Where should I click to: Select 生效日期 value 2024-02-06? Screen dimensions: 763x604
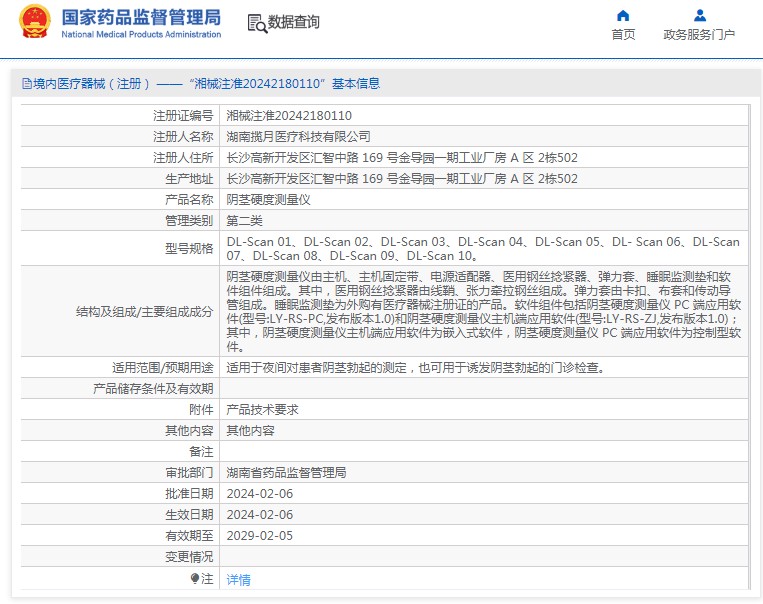[x=260, y=514]
